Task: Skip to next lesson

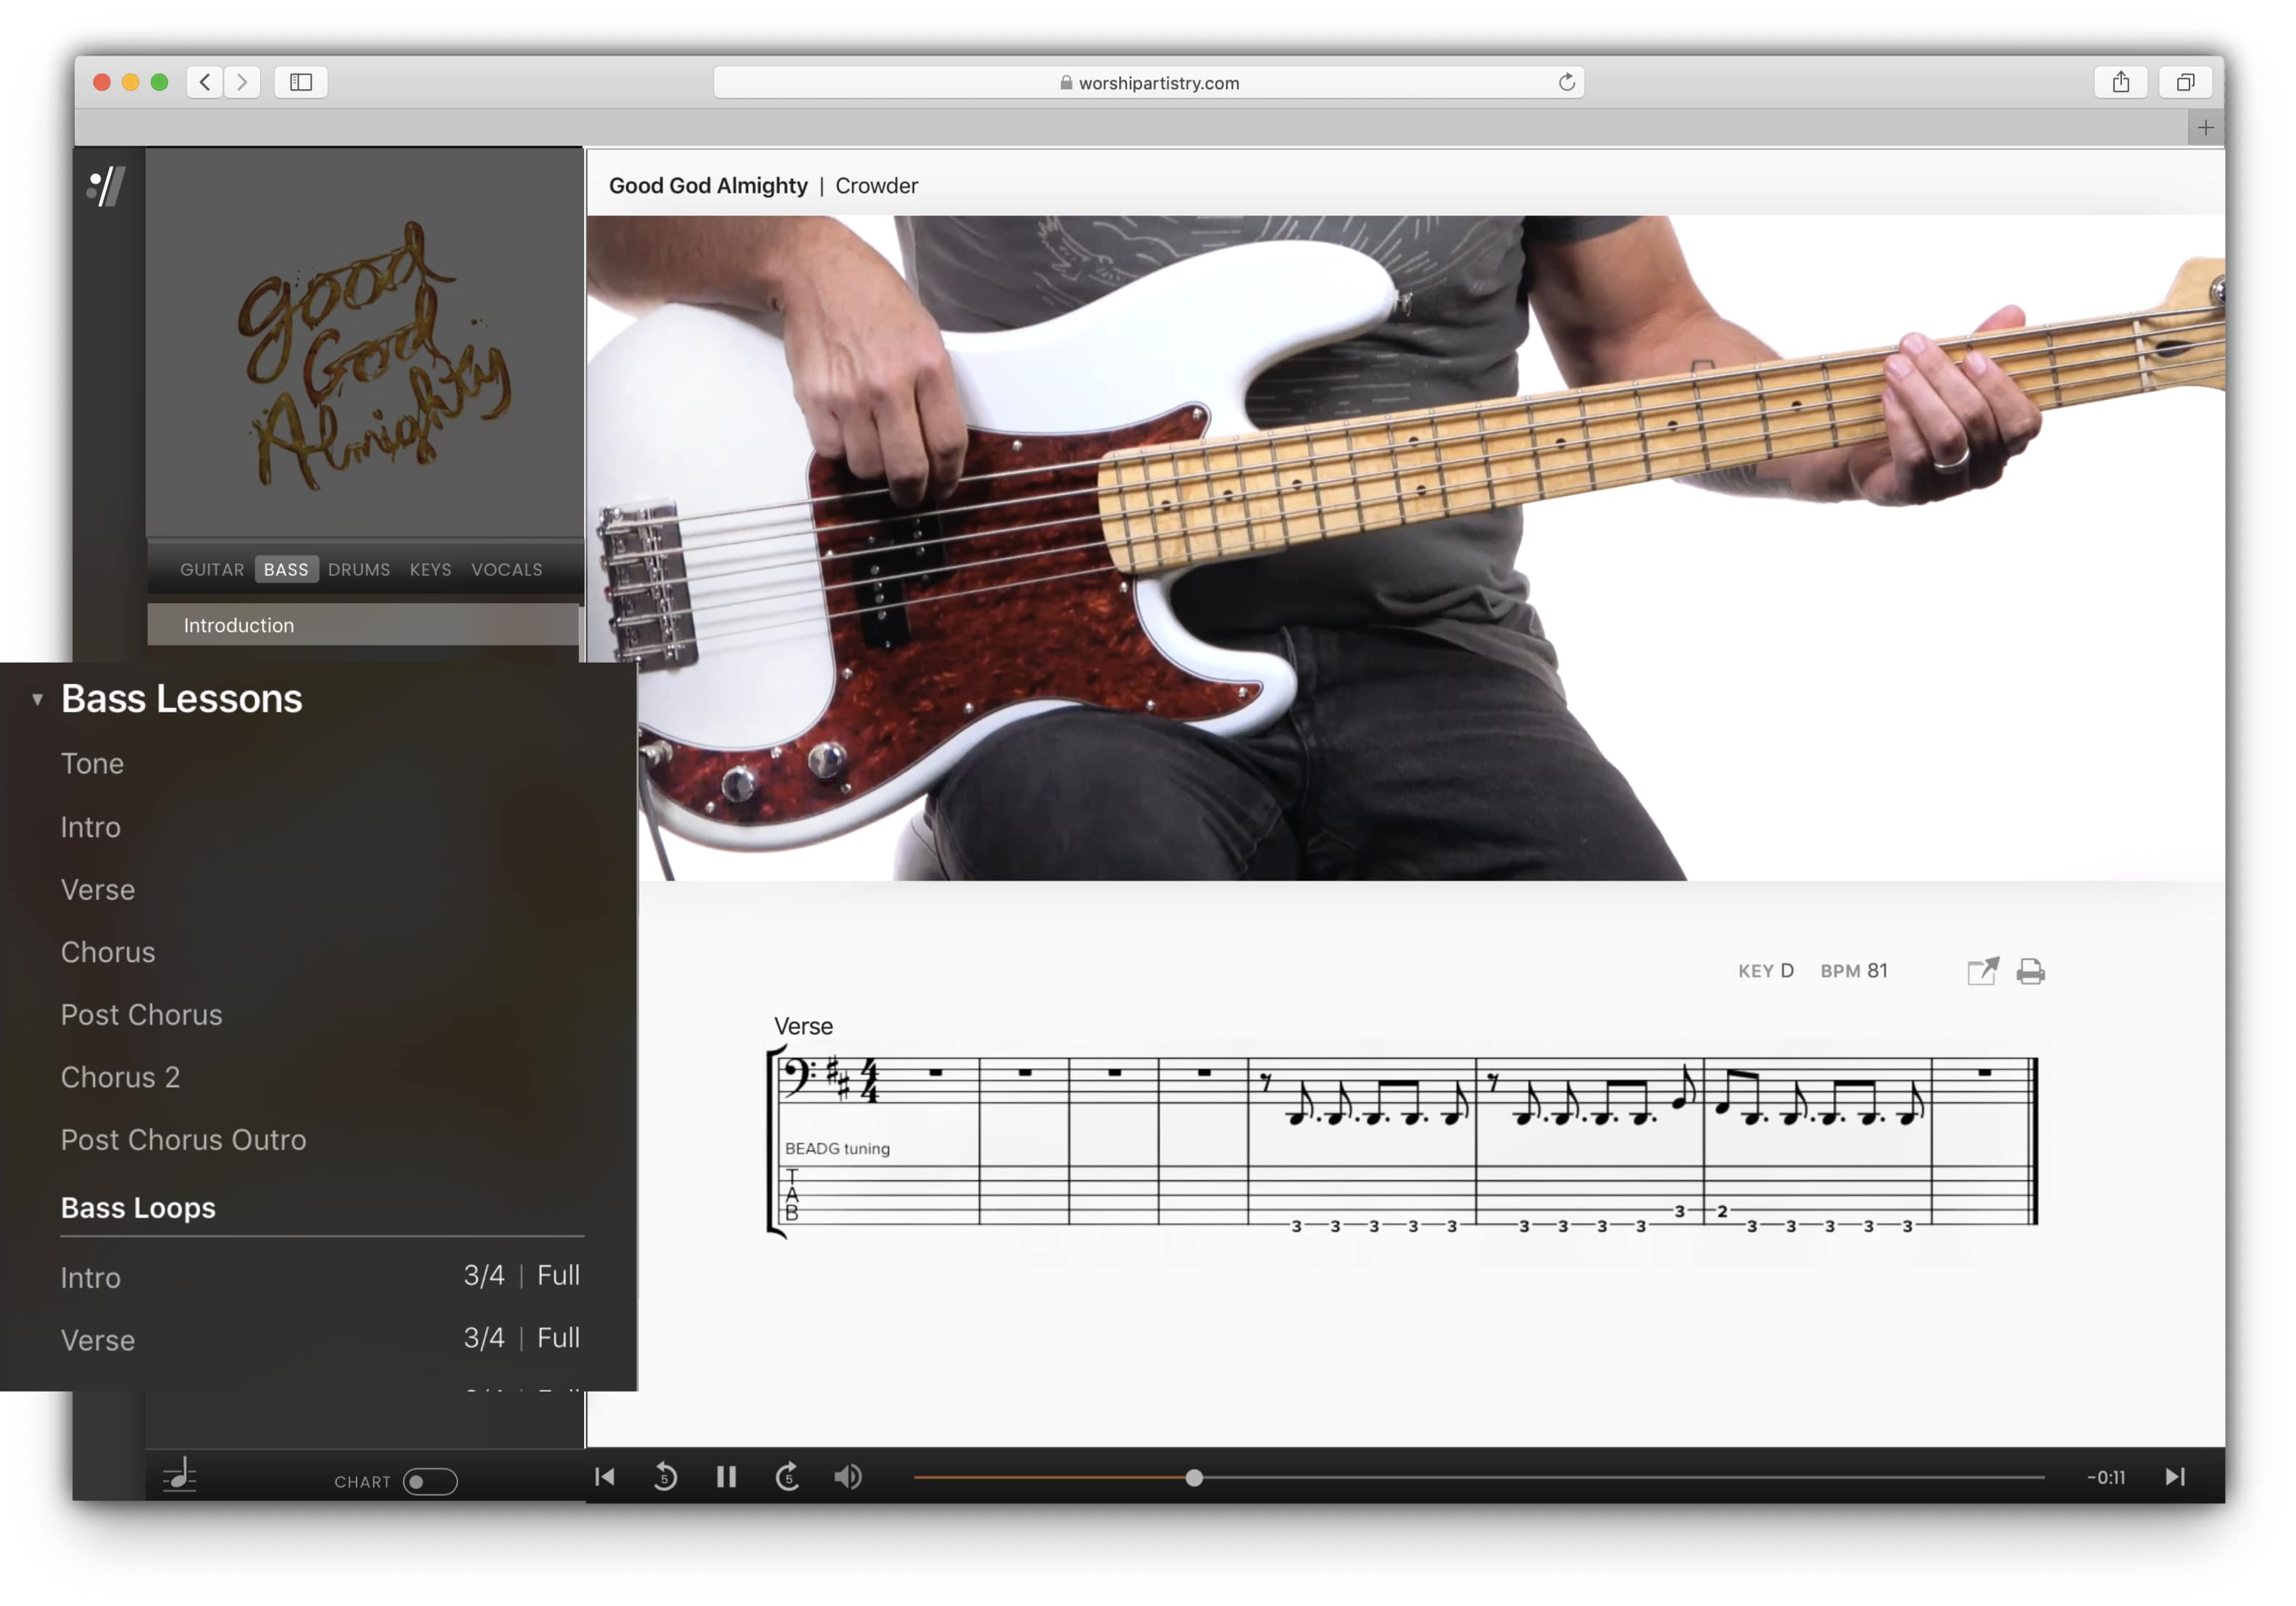Action: pyautogui.click(x=2174, y=1477)
